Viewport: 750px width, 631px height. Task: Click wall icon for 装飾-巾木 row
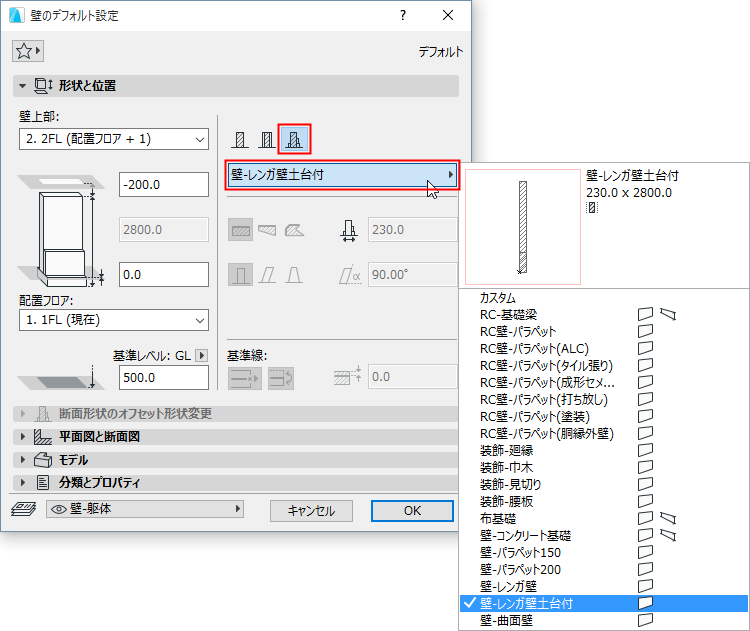[x=645, y=466]
